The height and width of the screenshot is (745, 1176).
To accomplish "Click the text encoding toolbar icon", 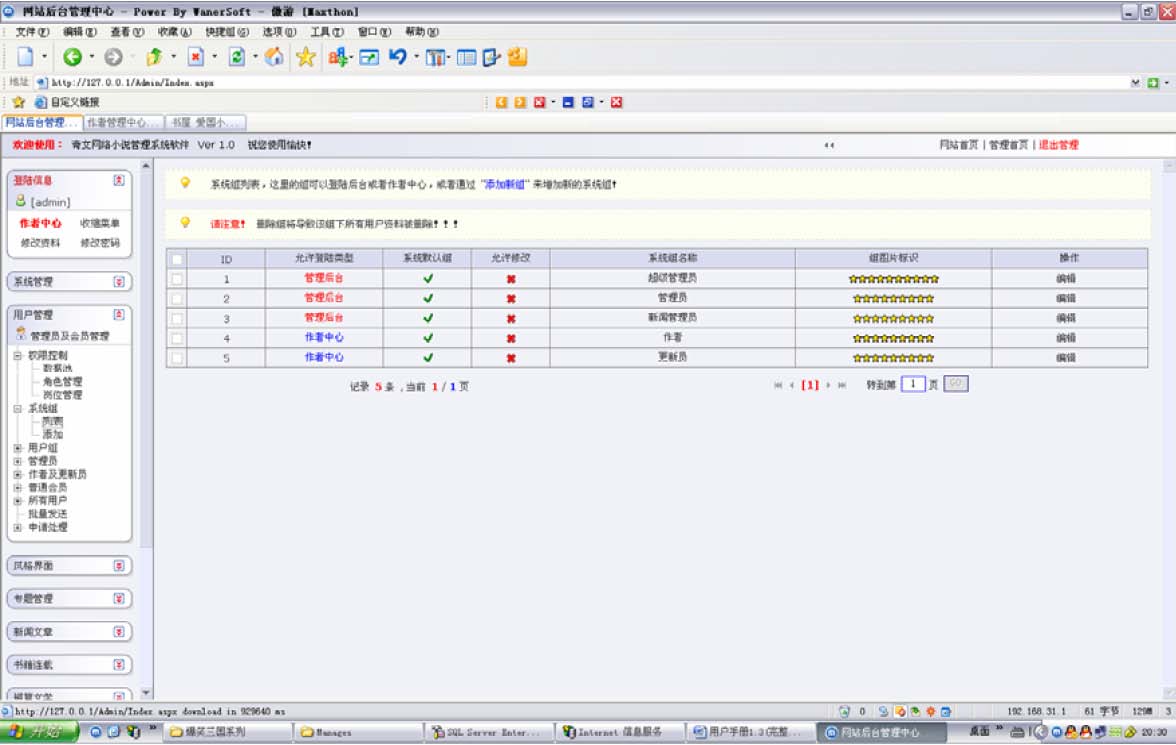I will pyautogui.click(x=338, y=57).
